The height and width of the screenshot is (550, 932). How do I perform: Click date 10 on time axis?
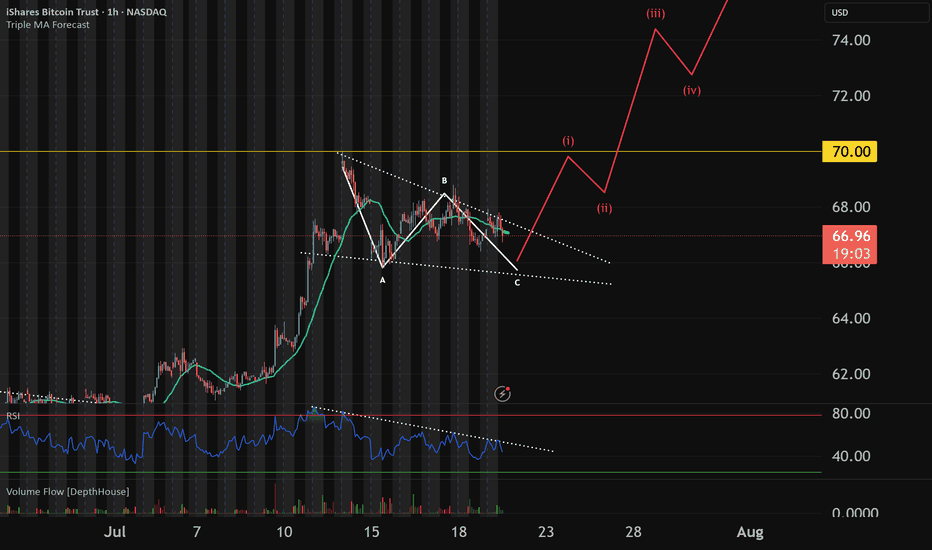click(x=284, y=532)
